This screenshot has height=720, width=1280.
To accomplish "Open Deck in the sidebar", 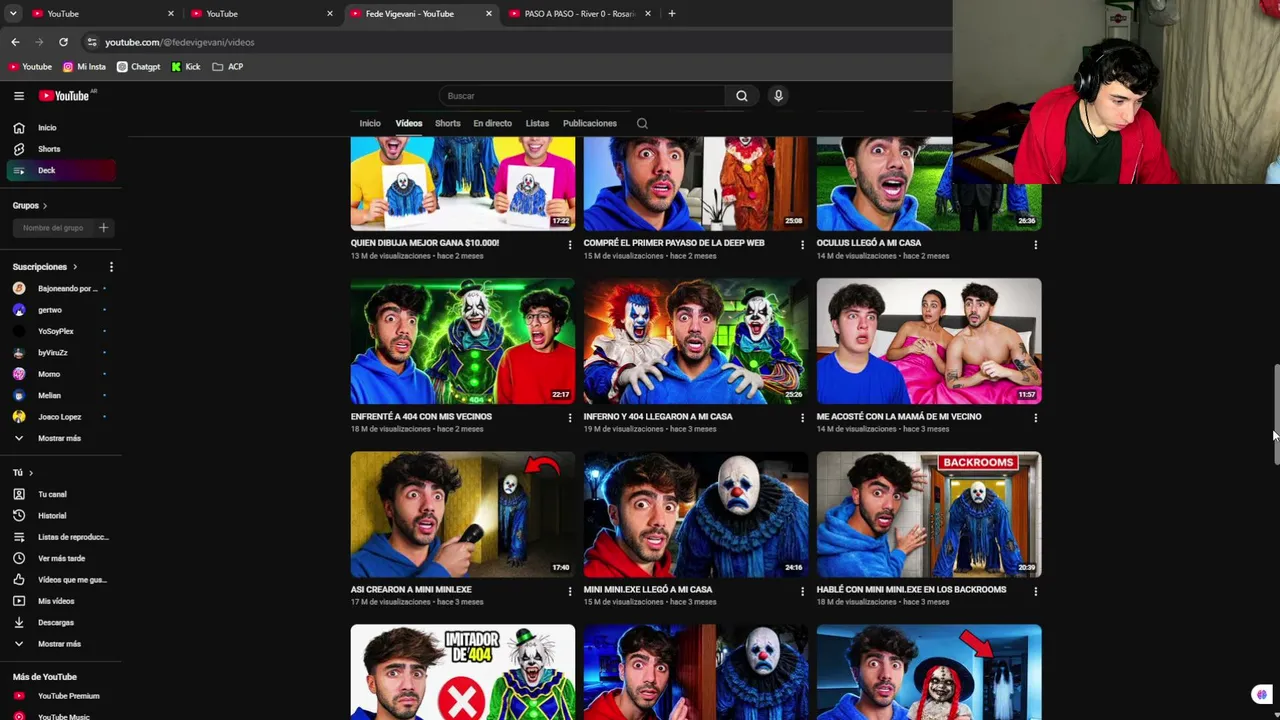I will 60,170.
